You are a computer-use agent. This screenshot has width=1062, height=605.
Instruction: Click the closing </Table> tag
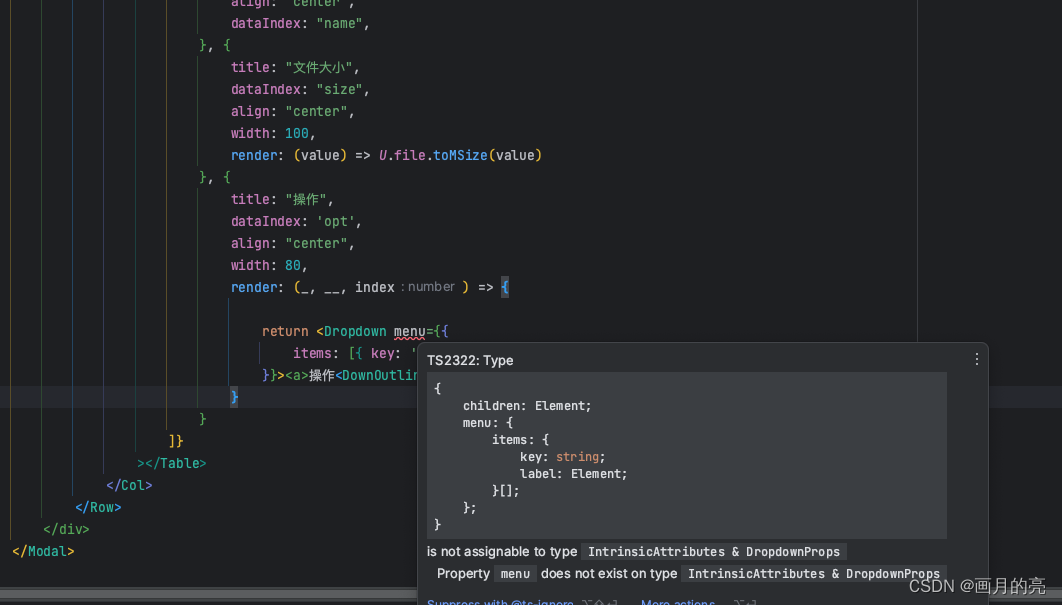pos(175,463)
